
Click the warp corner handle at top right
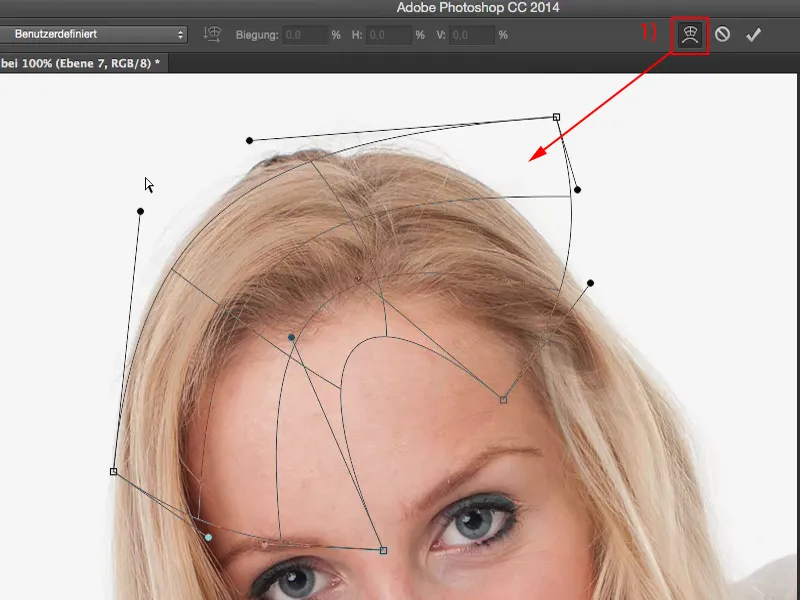coord(557,117)
